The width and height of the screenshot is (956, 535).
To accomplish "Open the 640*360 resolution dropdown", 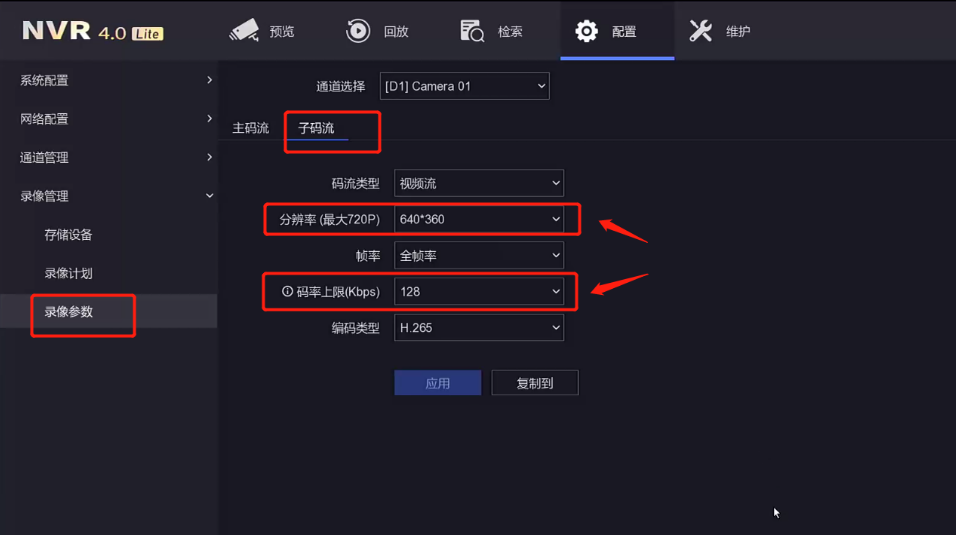I will pos(479,219).
